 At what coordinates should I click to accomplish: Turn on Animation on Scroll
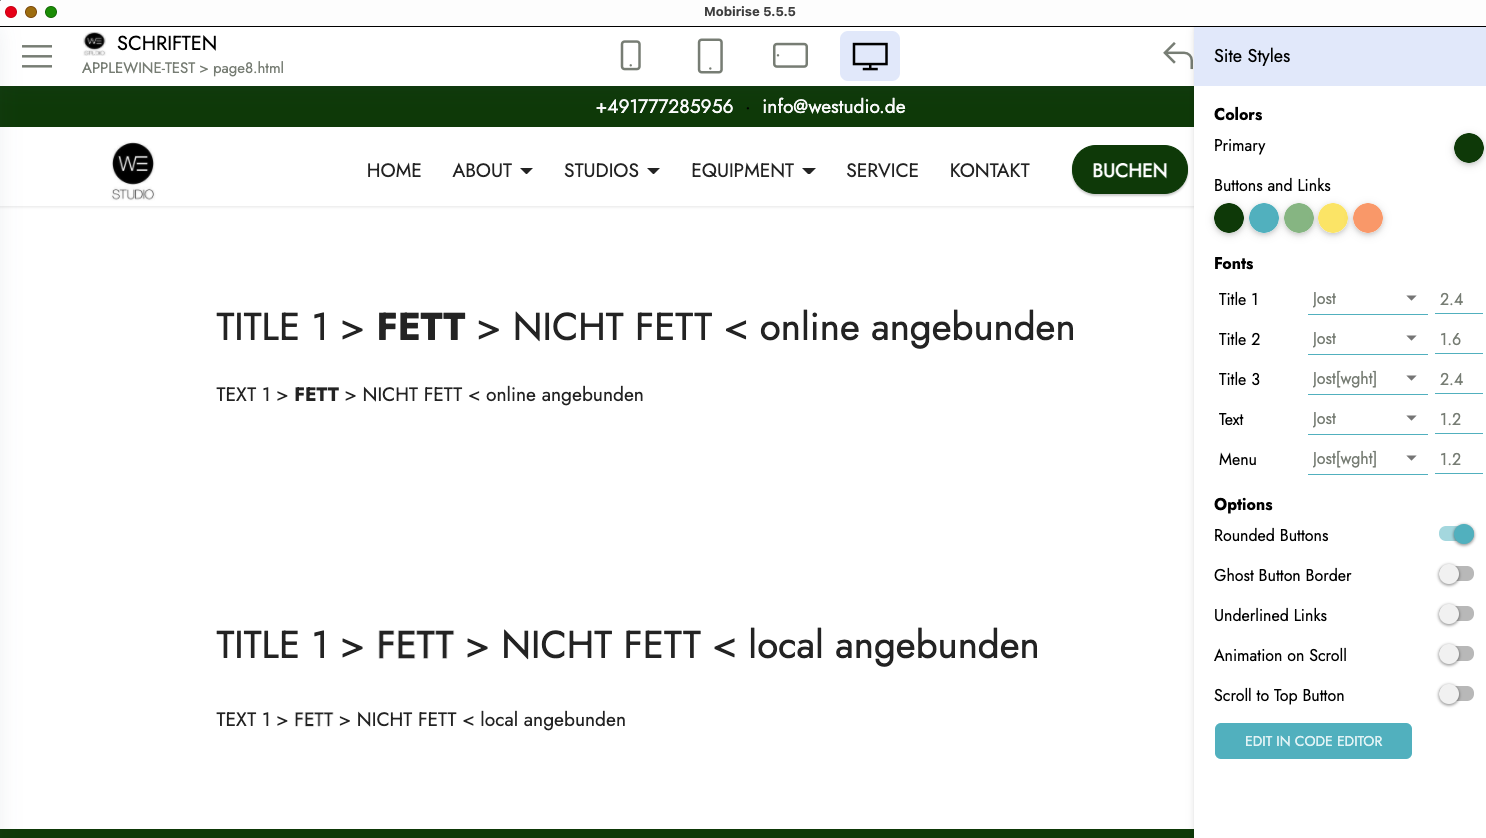pyautogui.click(x=1456, y=654)
